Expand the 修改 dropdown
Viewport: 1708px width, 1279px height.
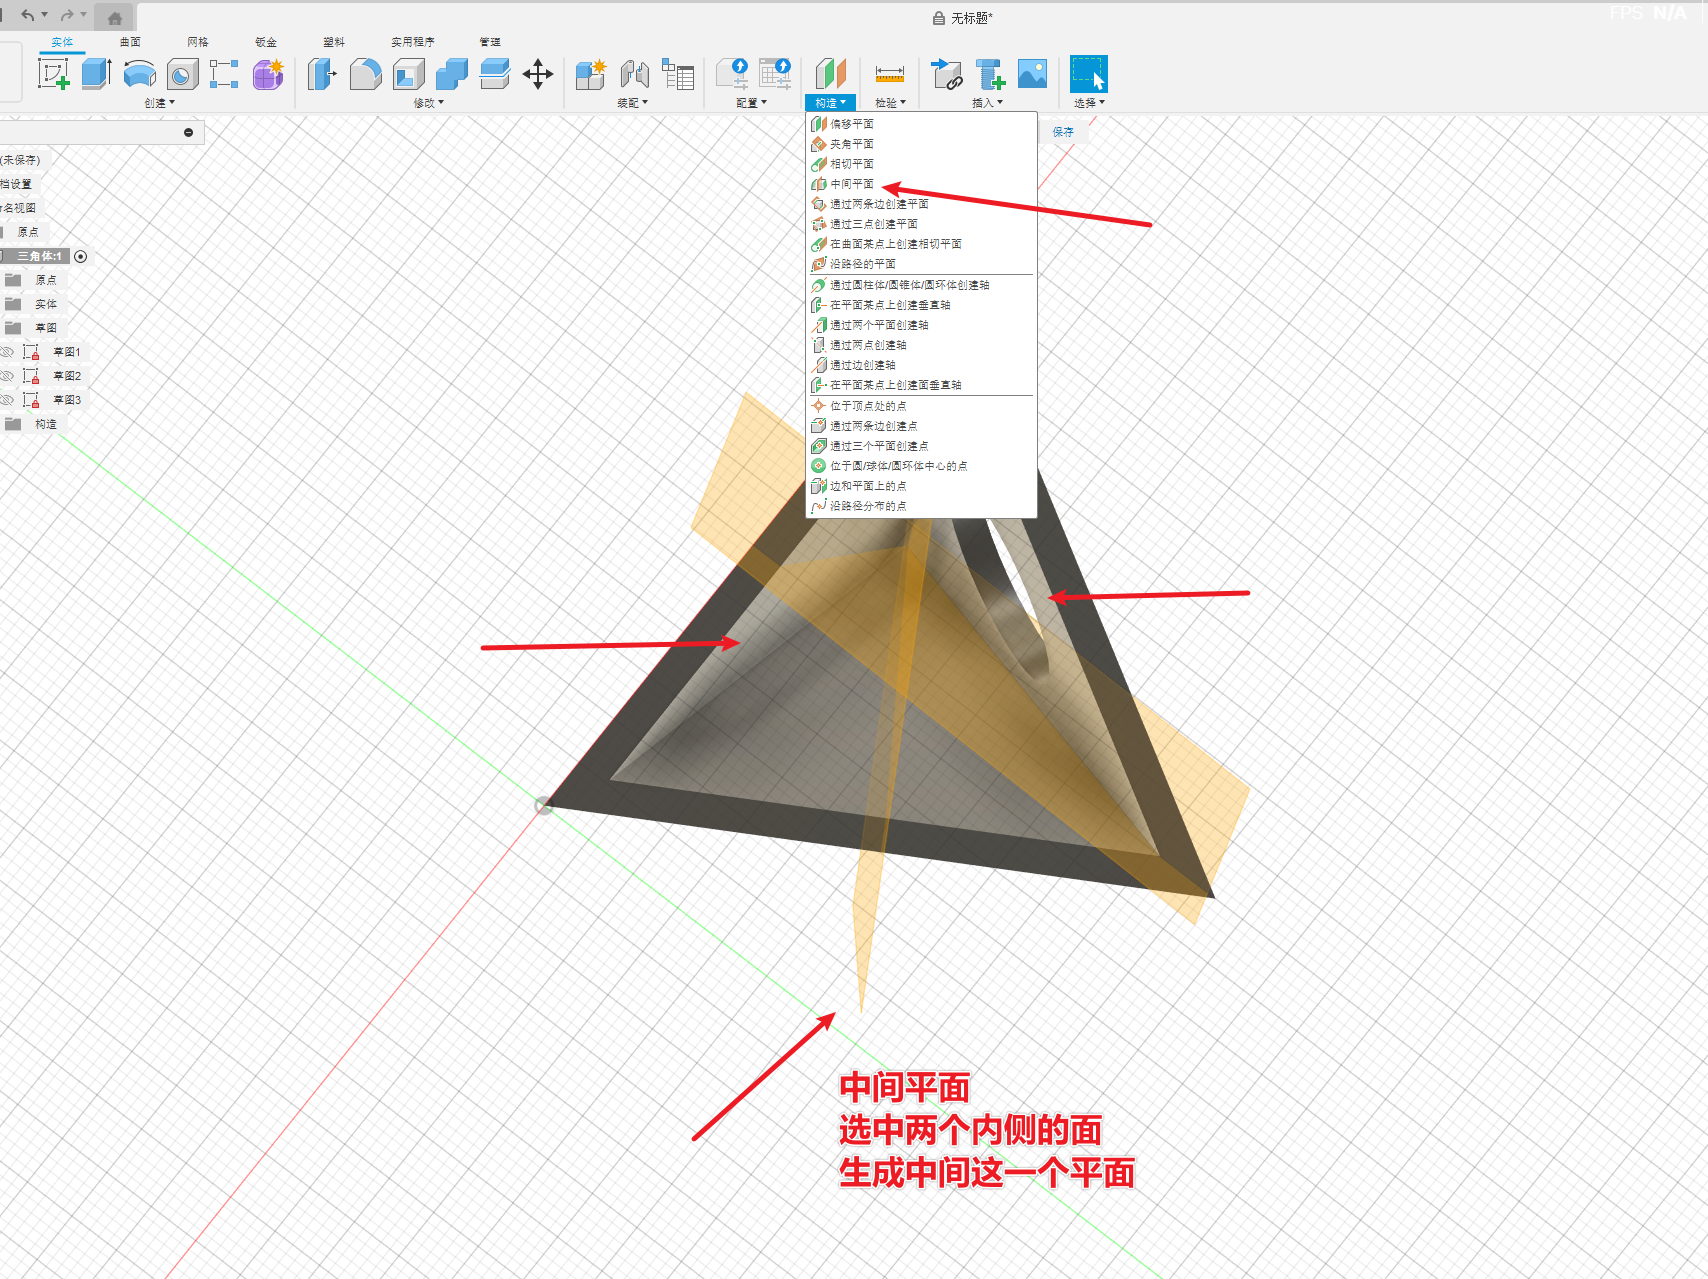click(429, 103)
